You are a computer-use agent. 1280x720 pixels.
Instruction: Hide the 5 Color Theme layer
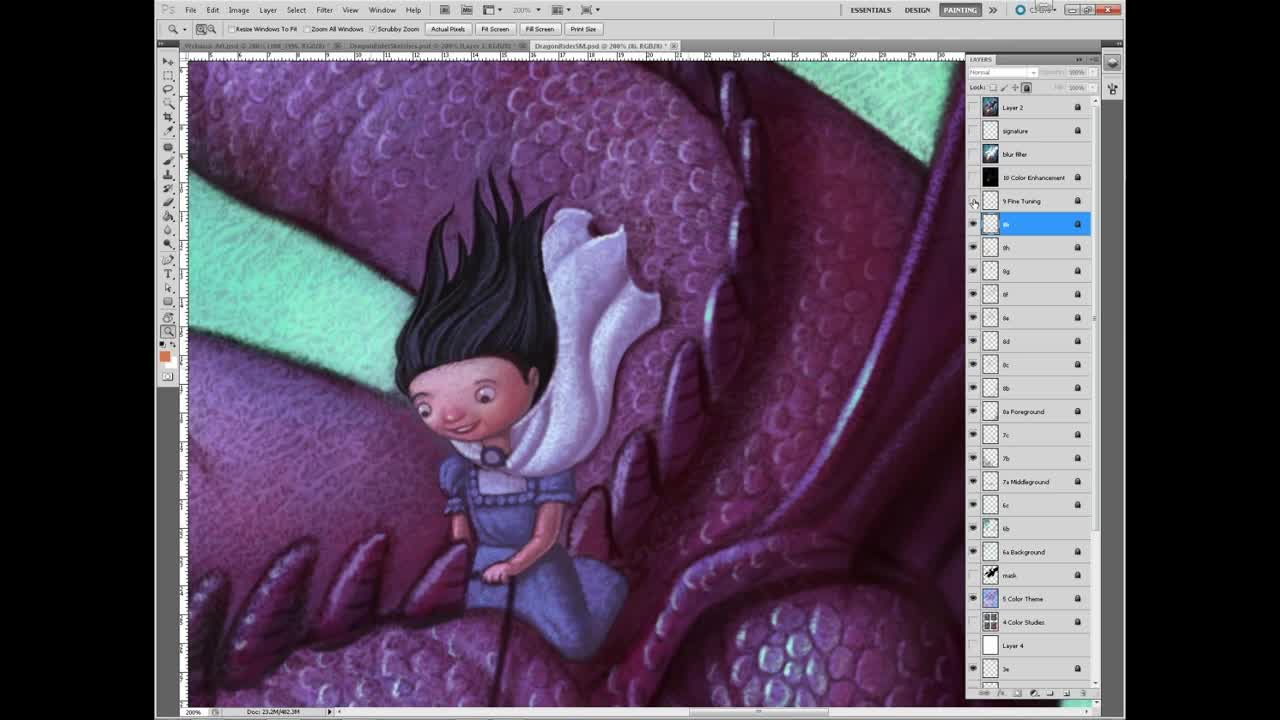tap(974, 598)
